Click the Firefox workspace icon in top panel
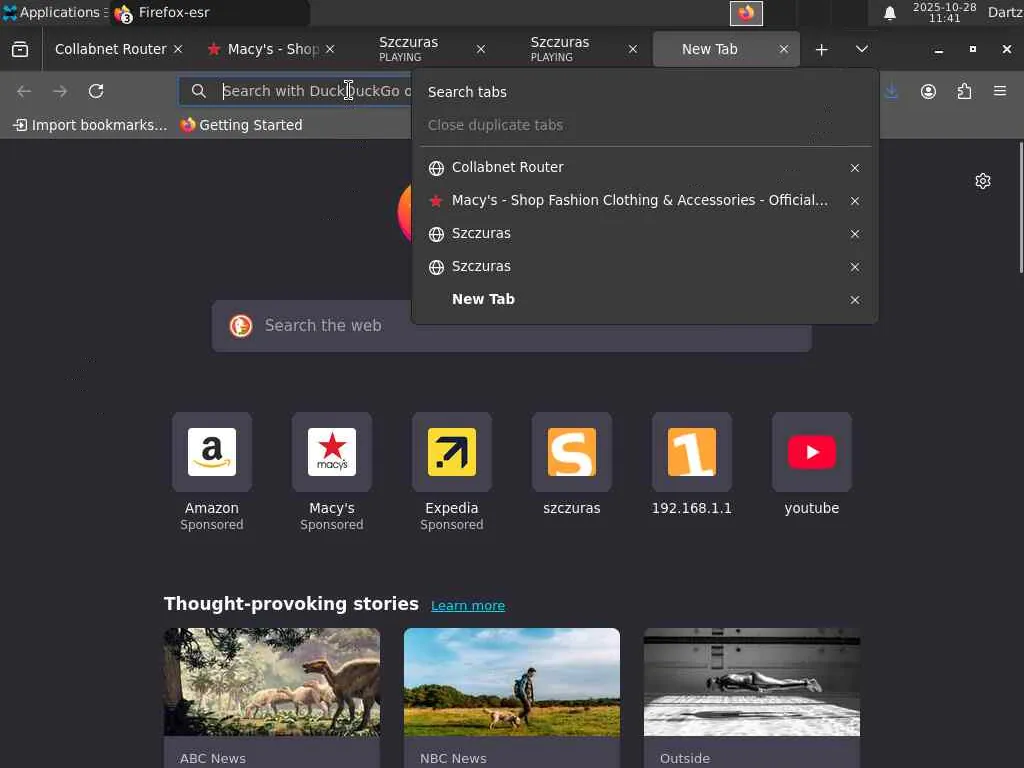 click(x=746, y=13)
